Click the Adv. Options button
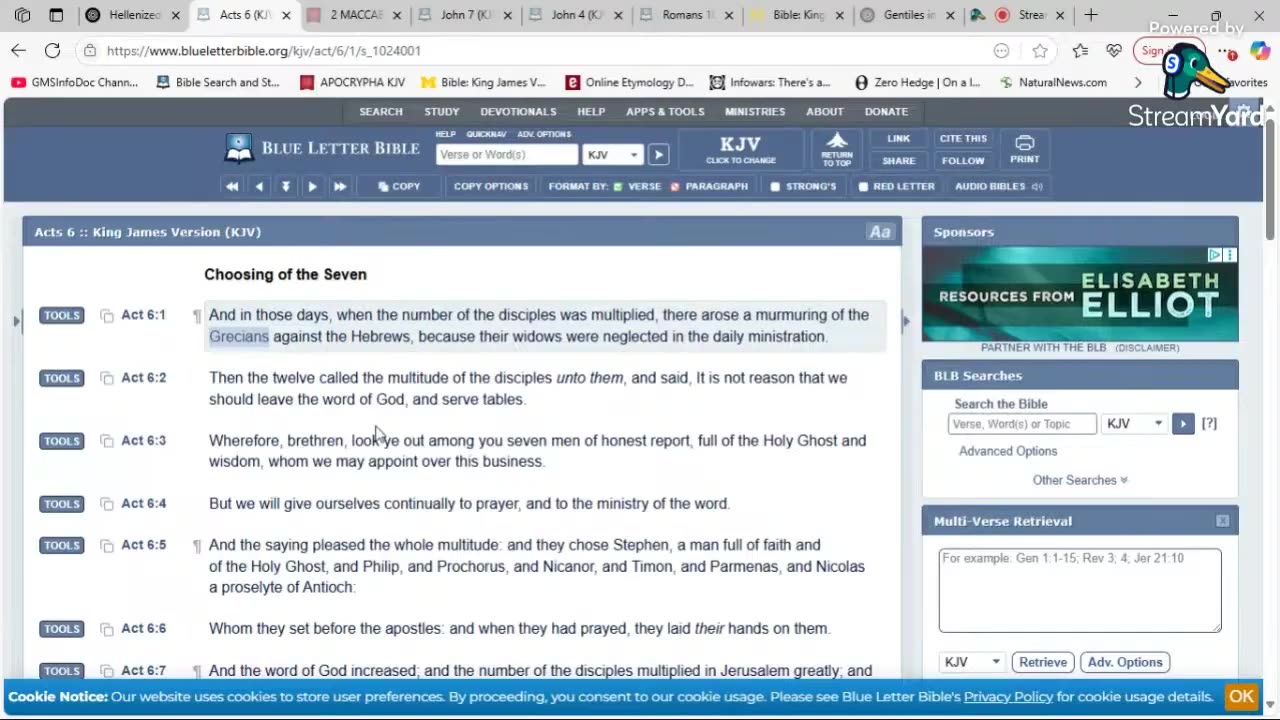This screenshot has width=1280, height=720. point(1125,662)
